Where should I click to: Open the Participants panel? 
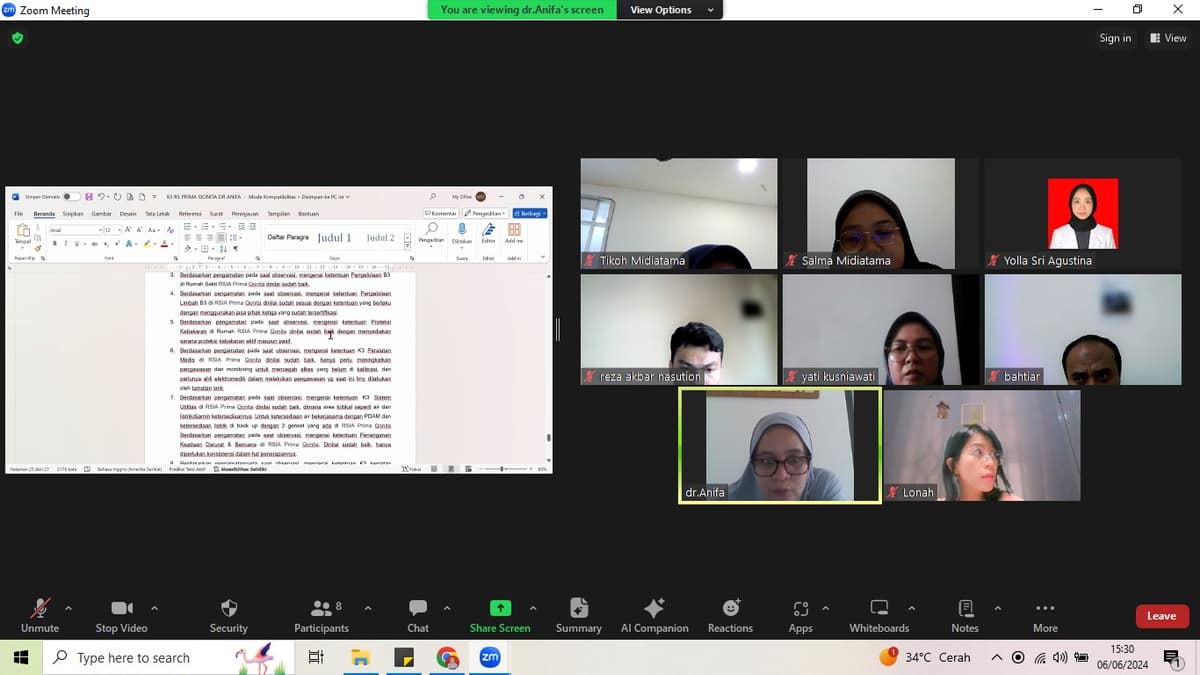click(321, 616)
